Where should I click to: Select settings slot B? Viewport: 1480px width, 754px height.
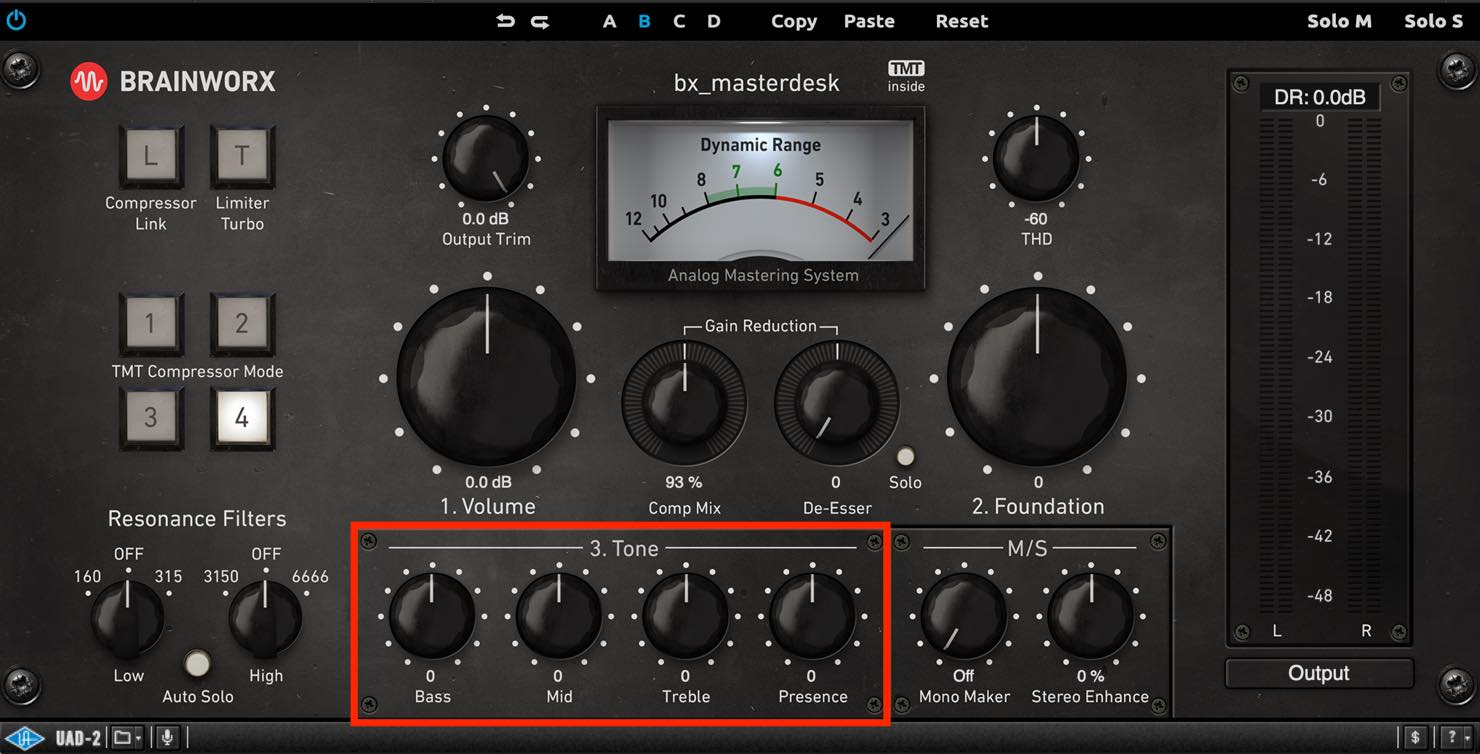click(644, 21)
